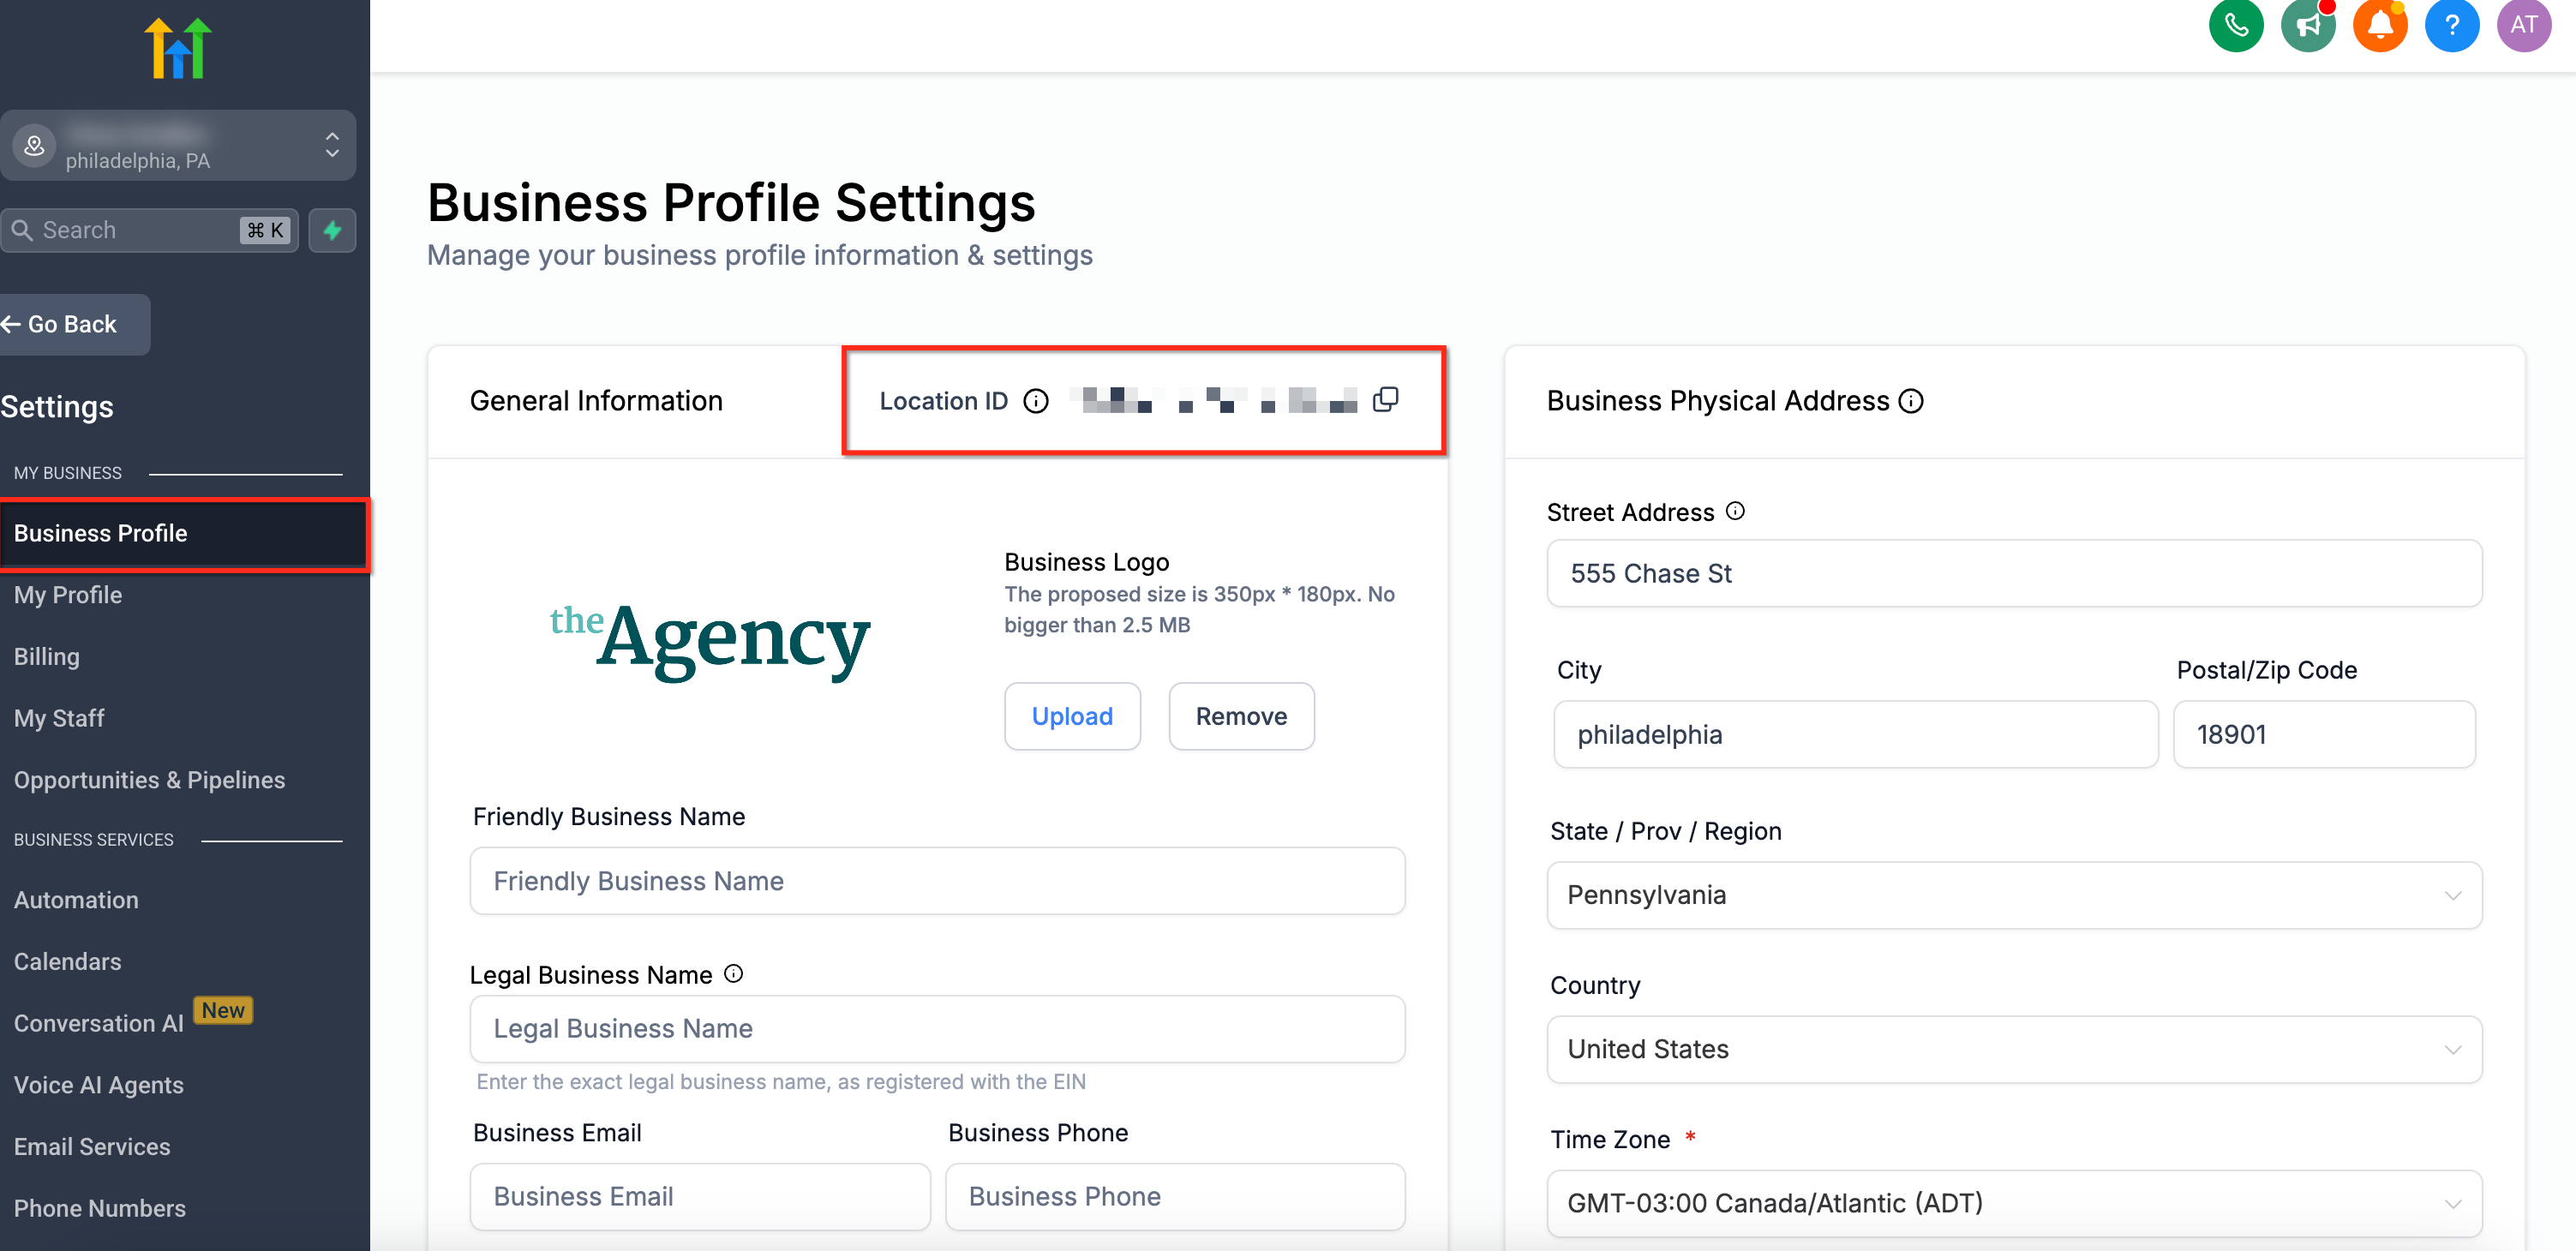Click the green lightning quick actions icon

click(x=332, y=231)
